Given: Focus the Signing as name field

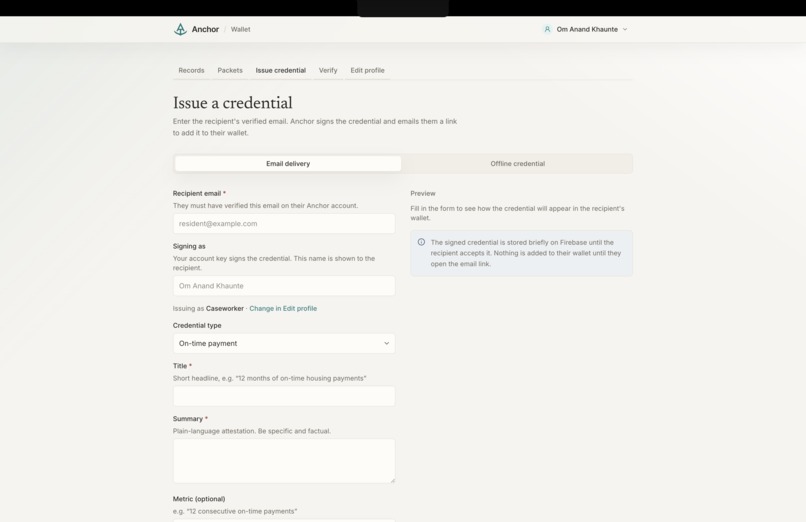Looking at the screenshot, I should [x=284, y=286].
